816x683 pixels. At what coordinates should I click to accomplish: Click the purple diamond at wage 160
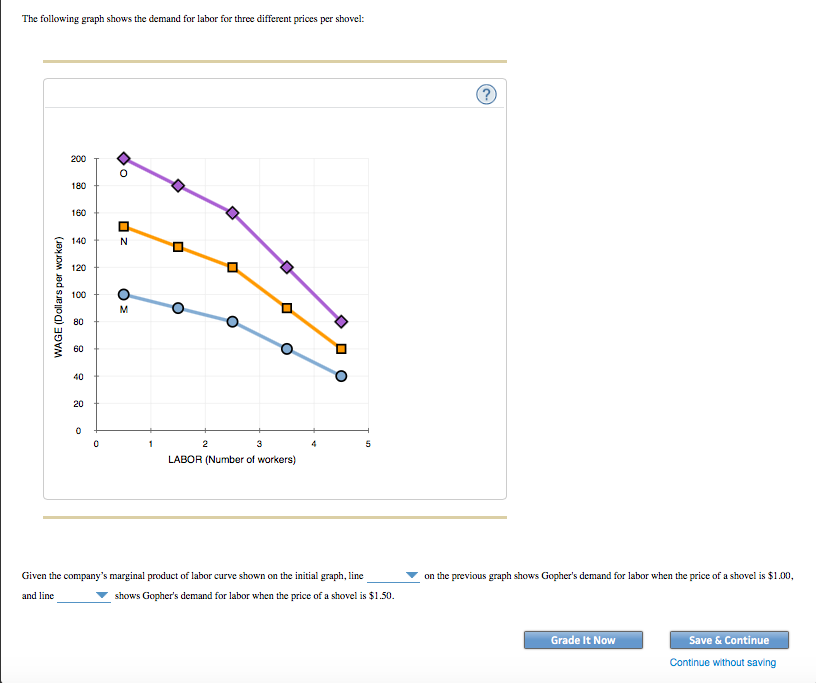[x=233, y=212]
